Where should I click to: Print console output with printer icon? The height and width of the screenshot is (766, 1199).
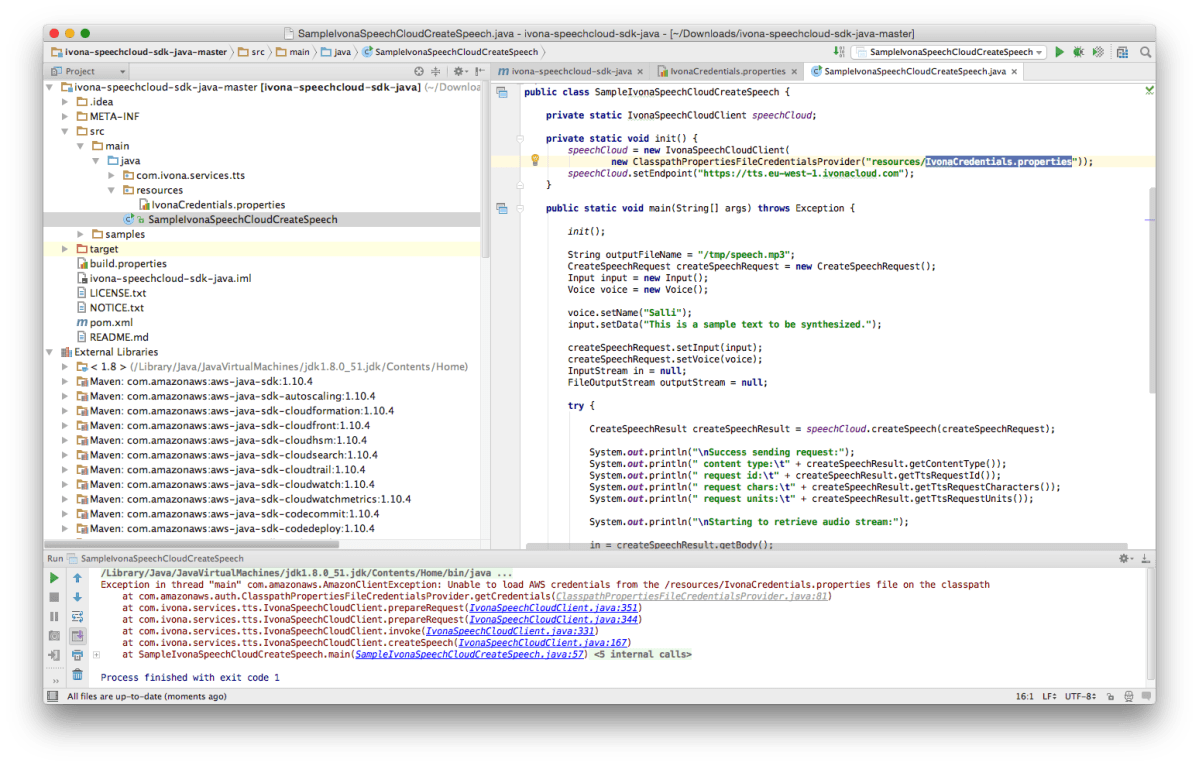pyautogui.click(x=77, y=655)
